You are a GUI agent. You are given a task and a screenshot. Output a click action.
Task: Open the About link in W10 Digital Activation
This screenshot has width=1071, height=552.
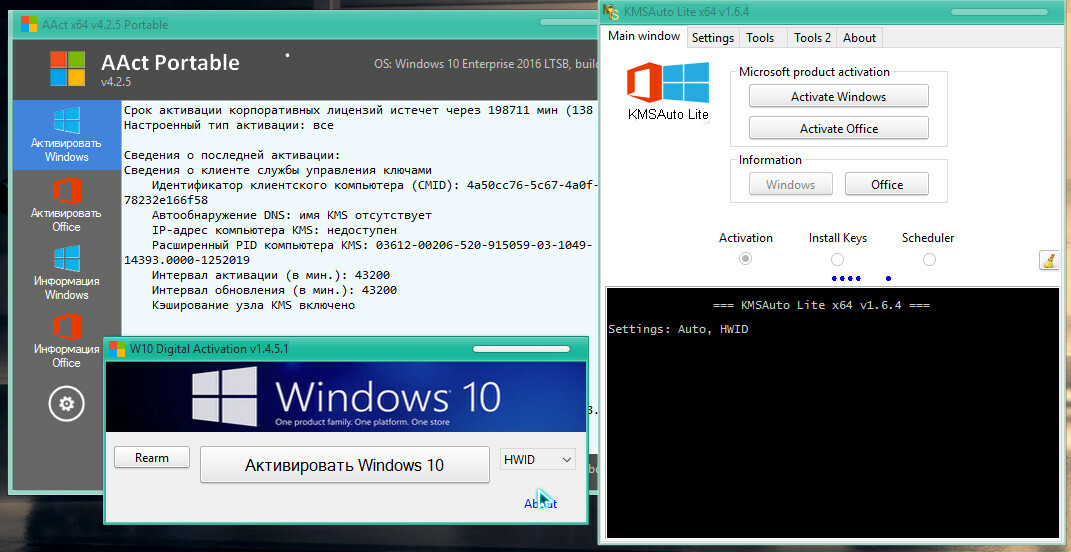click(540, 503)
